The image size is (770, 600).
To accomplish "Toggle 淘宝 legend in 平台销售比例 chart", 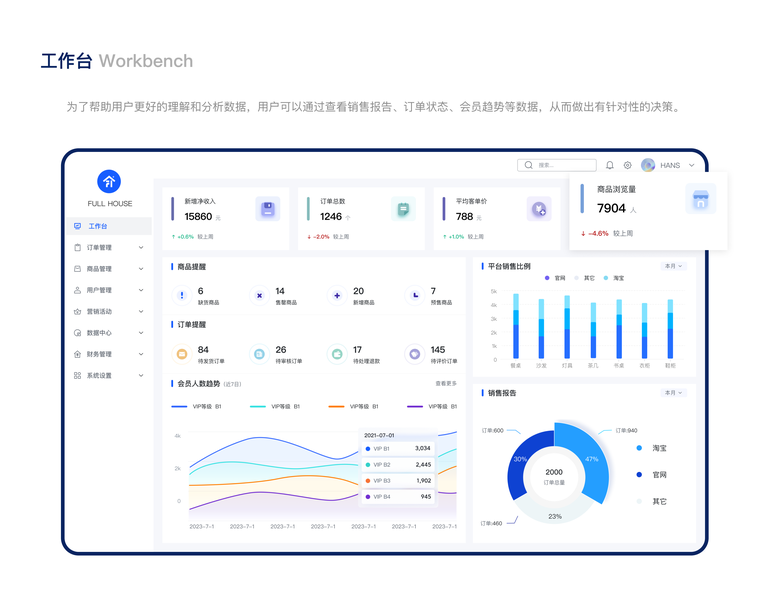I will click(x=614, y=278).
